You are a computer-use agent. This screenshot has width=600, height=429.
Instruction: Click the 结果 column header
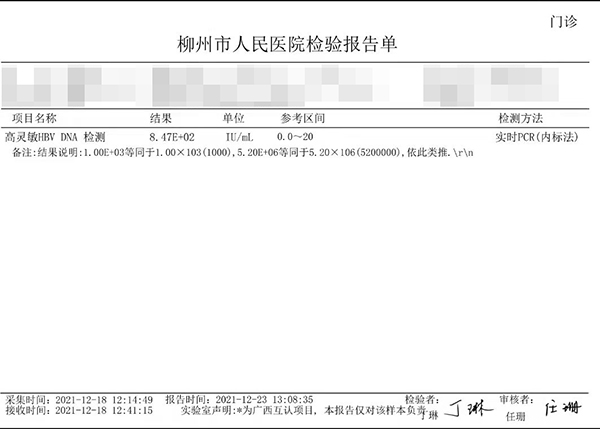tap(161, 118)
